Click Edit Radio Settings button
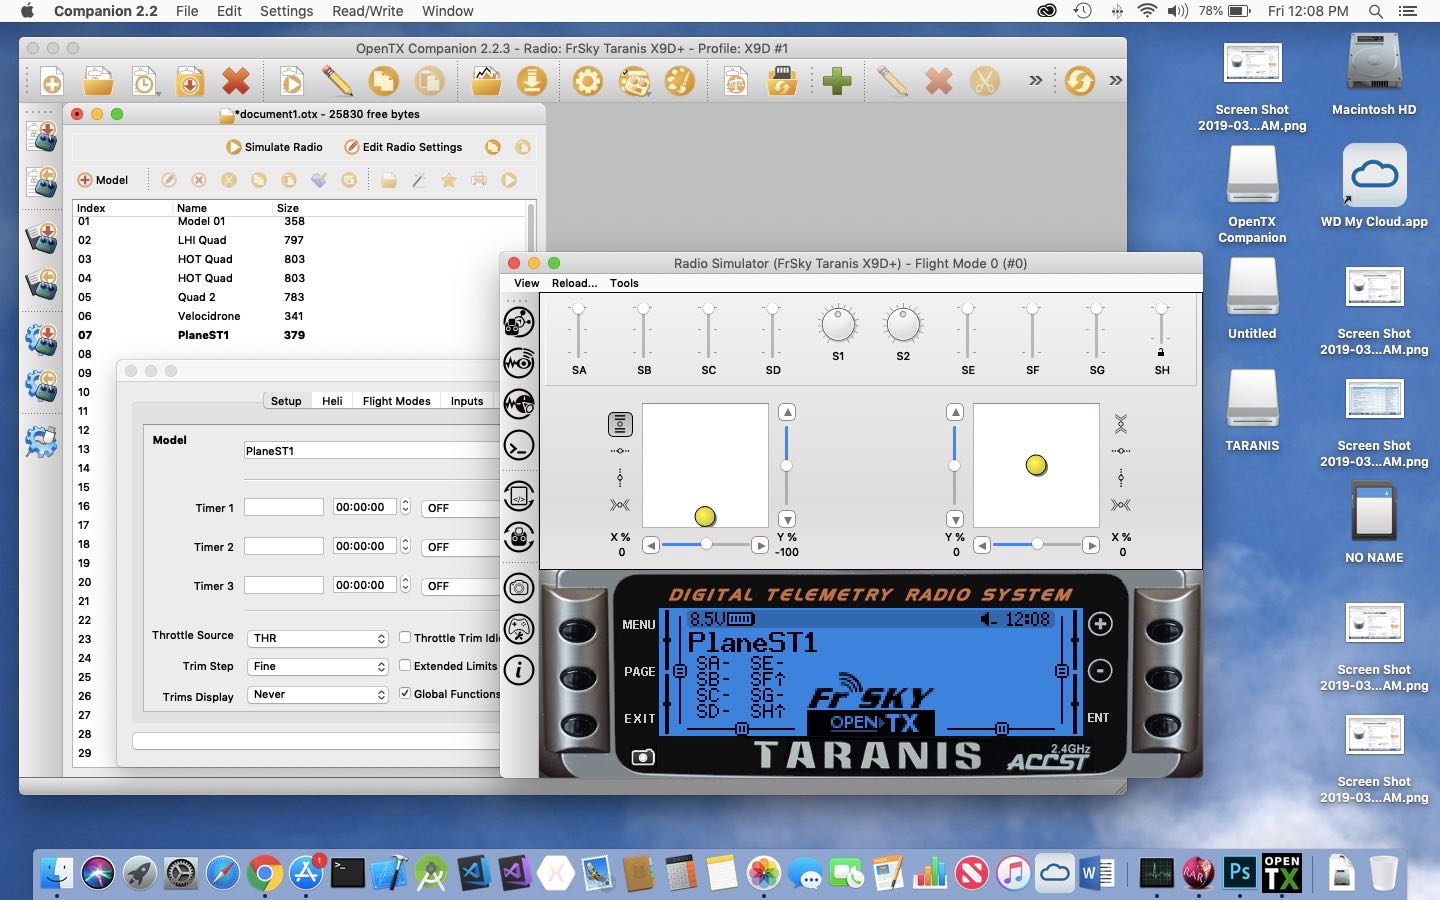This screenshot has width=1440, height=900. (403, 147)
